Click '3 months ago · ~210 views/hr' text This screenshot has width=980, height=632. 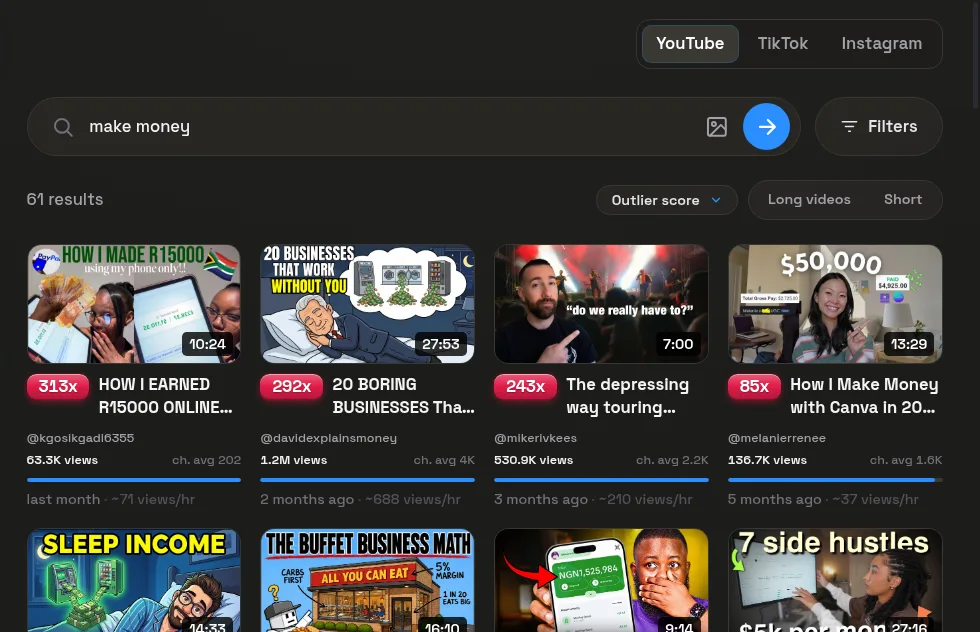593,499
